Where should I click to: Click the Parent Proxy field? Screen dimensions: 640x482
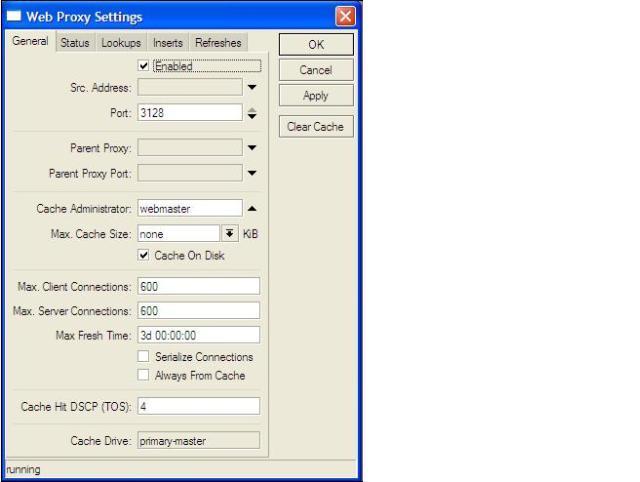[x=190, y=148]
